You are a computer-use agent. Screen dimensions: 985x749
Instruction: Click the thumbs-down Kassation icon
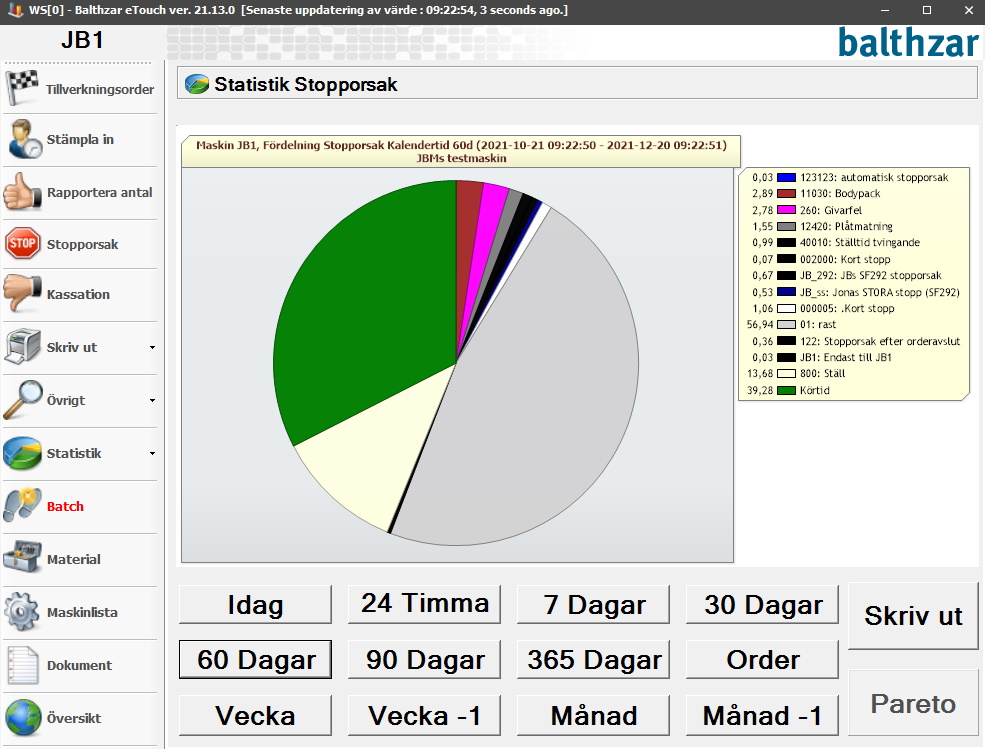point(22,293)
